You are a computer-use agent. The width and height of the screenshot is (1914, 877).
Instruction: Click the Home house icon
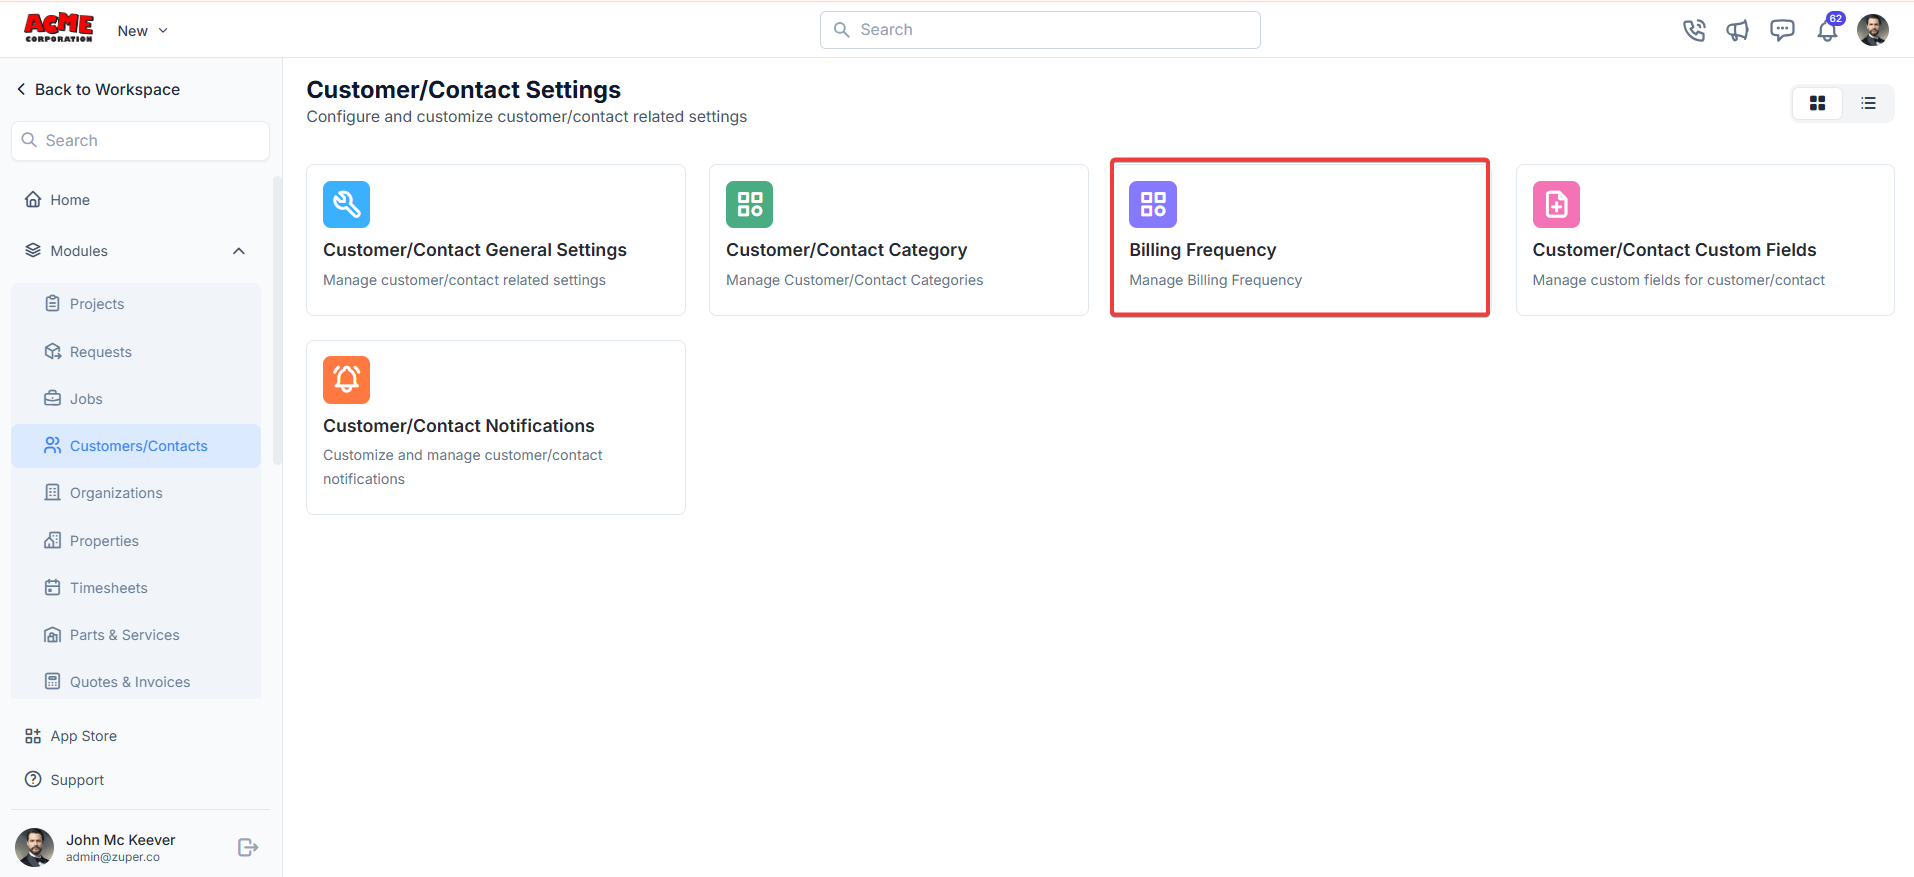point(33,199)
